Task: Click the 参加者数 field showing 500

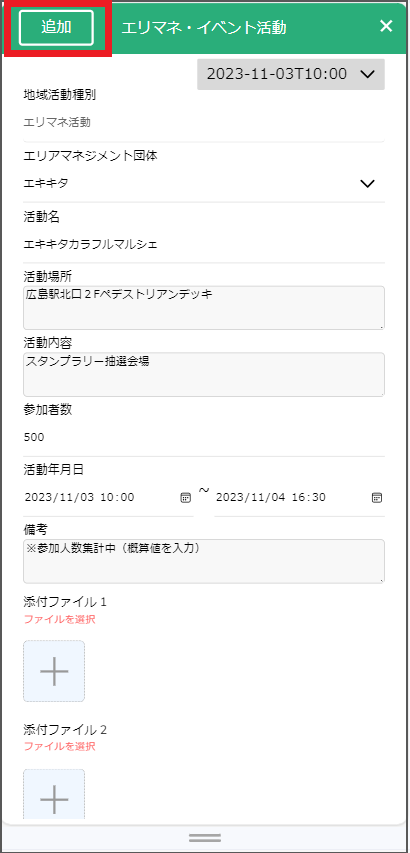Action: [x=204, y=437]
